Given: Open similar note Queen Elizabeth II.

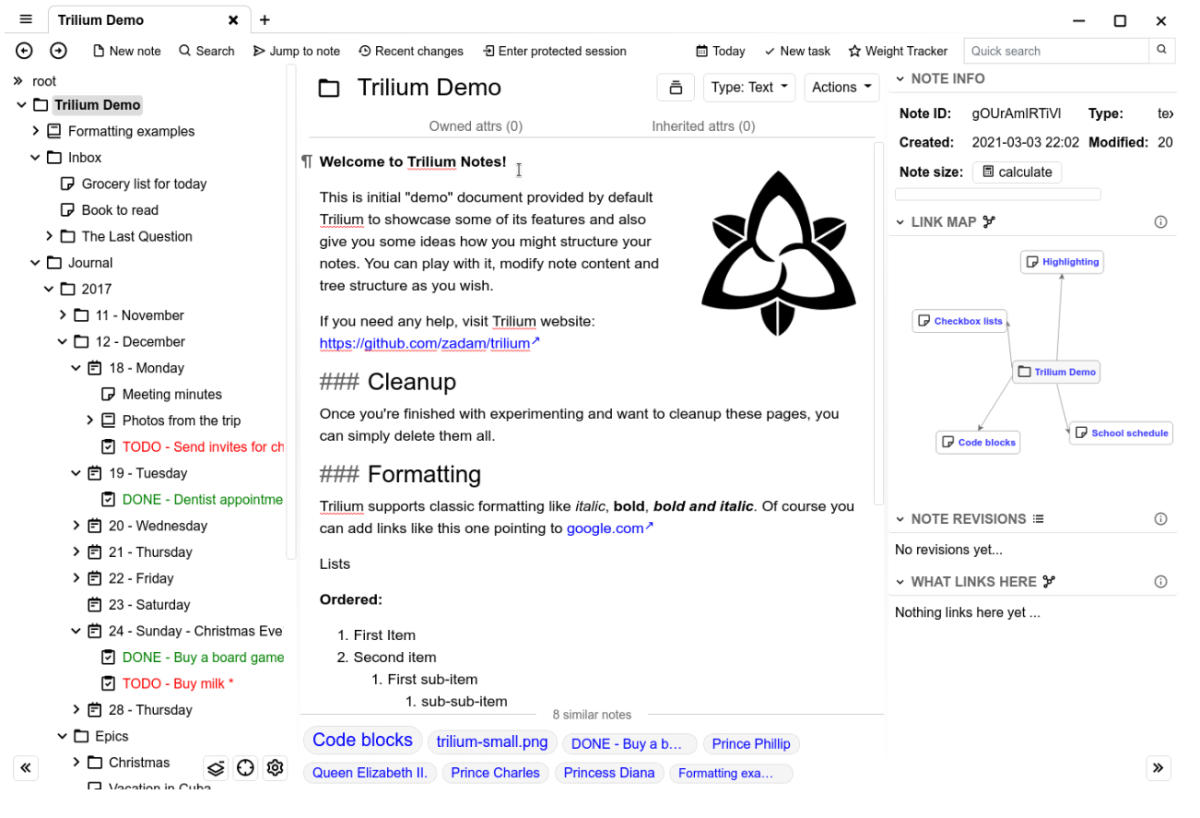Looking at the screenshot, I should pyautogui.click(x=370, y=773).
